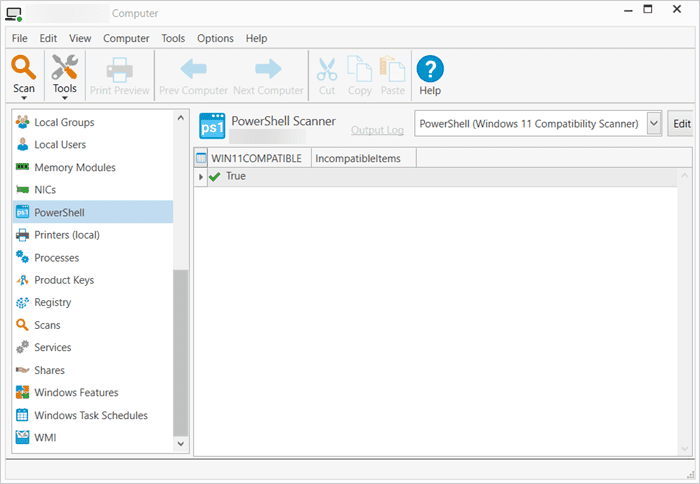Select PowerShell ps1 icon in sidebar
700x484 pixels.
22,212
